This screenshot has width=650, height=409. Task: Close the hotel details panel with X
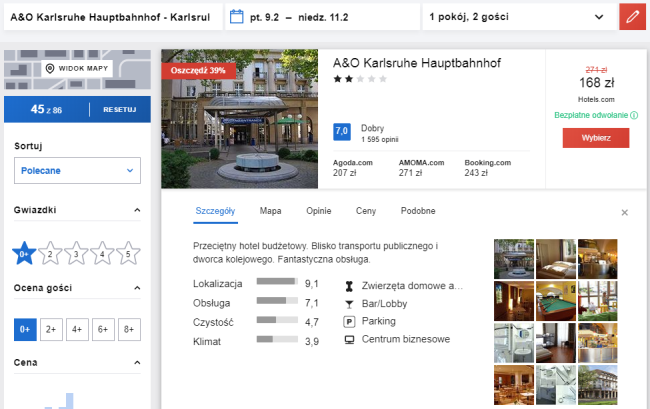coord(625,213)
